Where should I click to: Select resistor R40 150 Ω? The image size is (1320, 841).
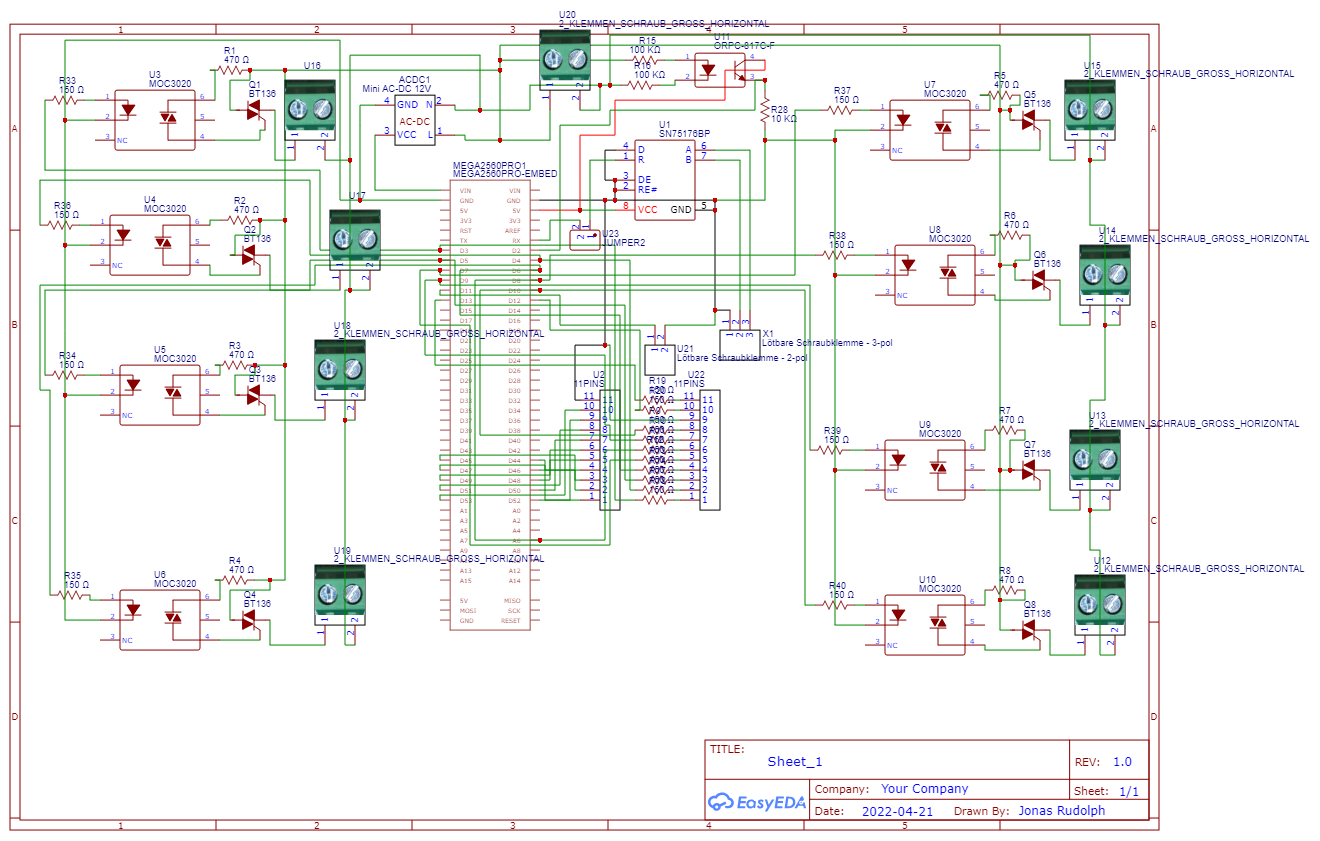[837, 605]
